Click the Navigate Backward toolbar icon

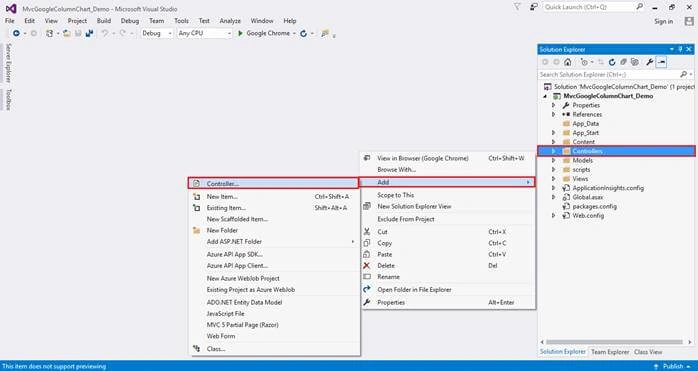(x=16, y=33)
